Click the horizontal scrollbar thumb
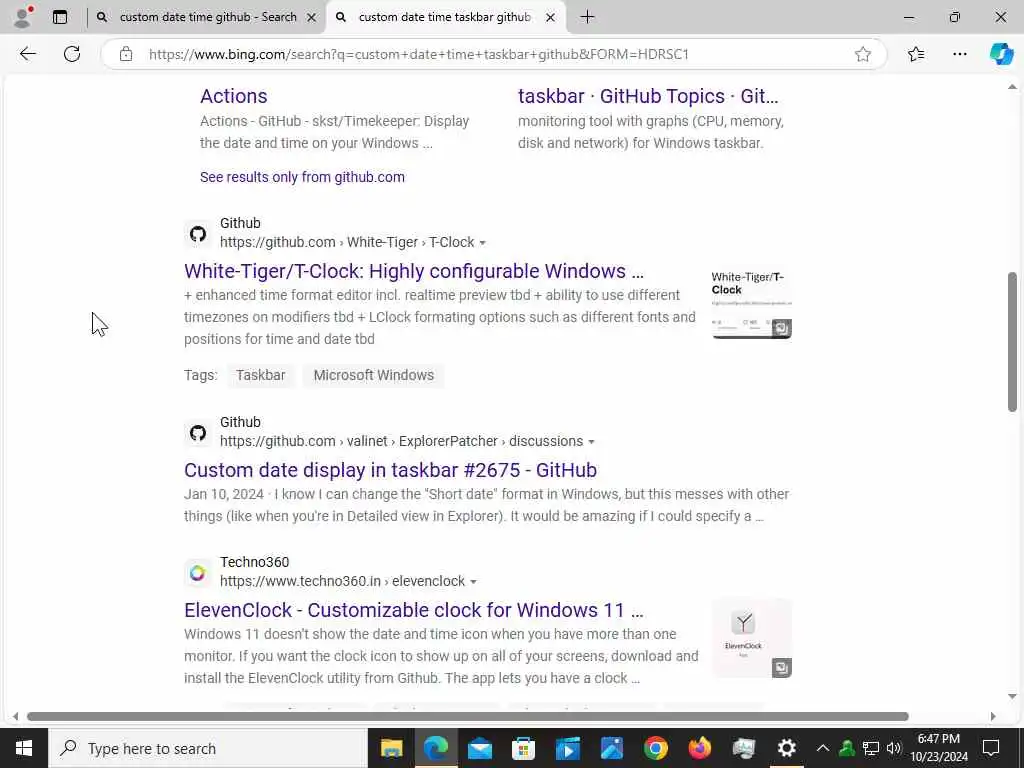Image resolution: width=1024 pixels, height=768 pixels. click(468, 716)
